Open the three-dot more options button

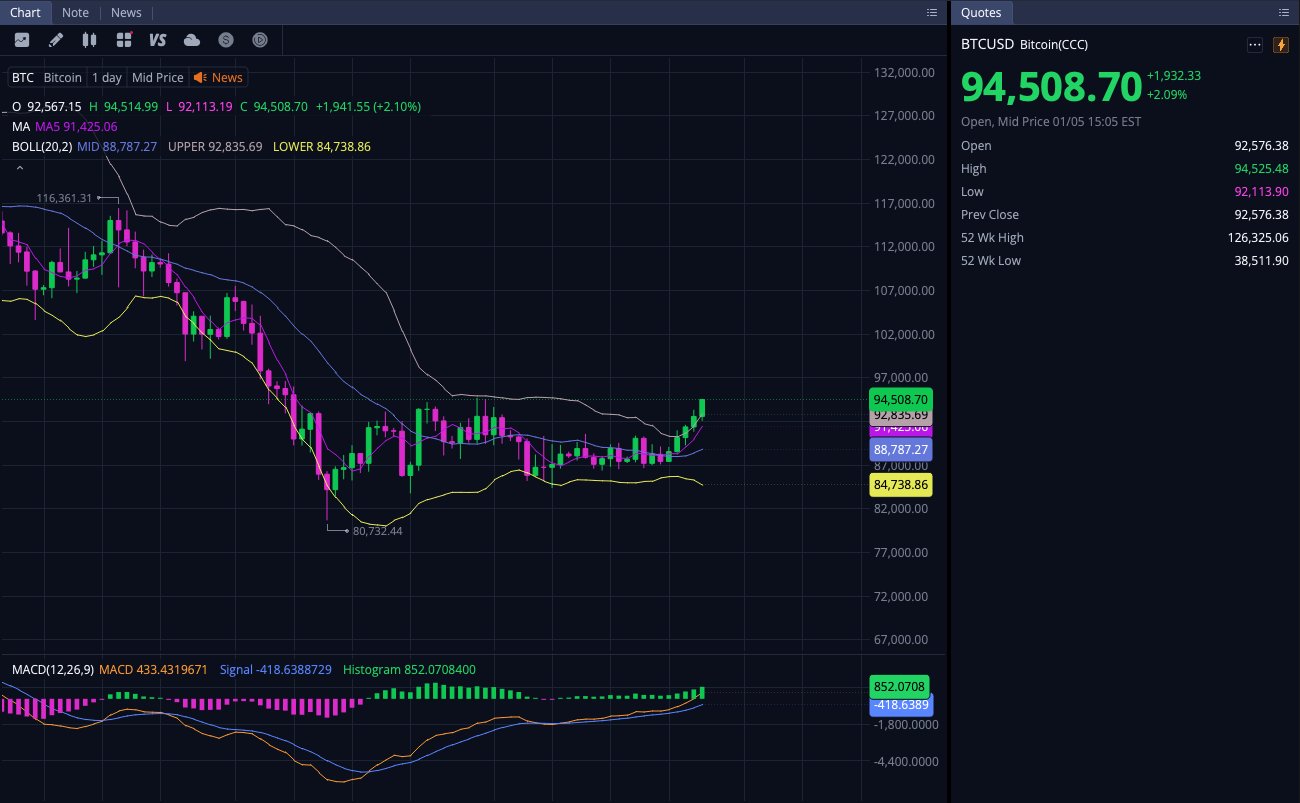click(1255, 45)
